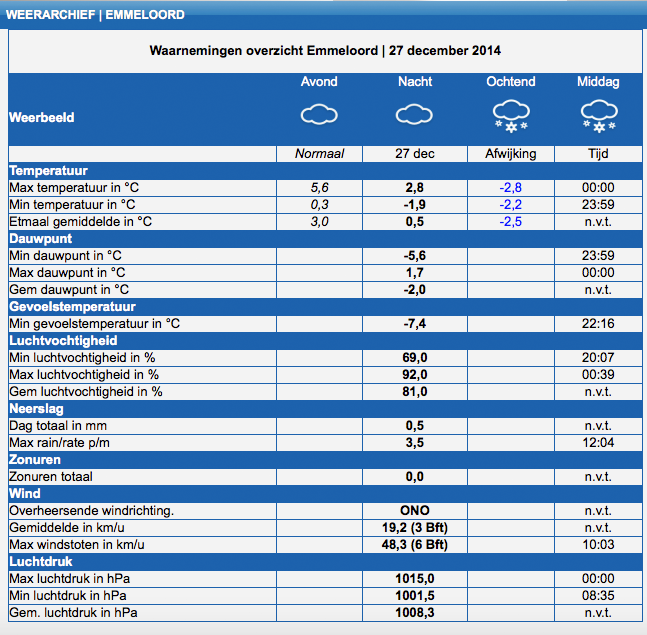Click the Zonuren totaal value 0,0

click(415, 477)
